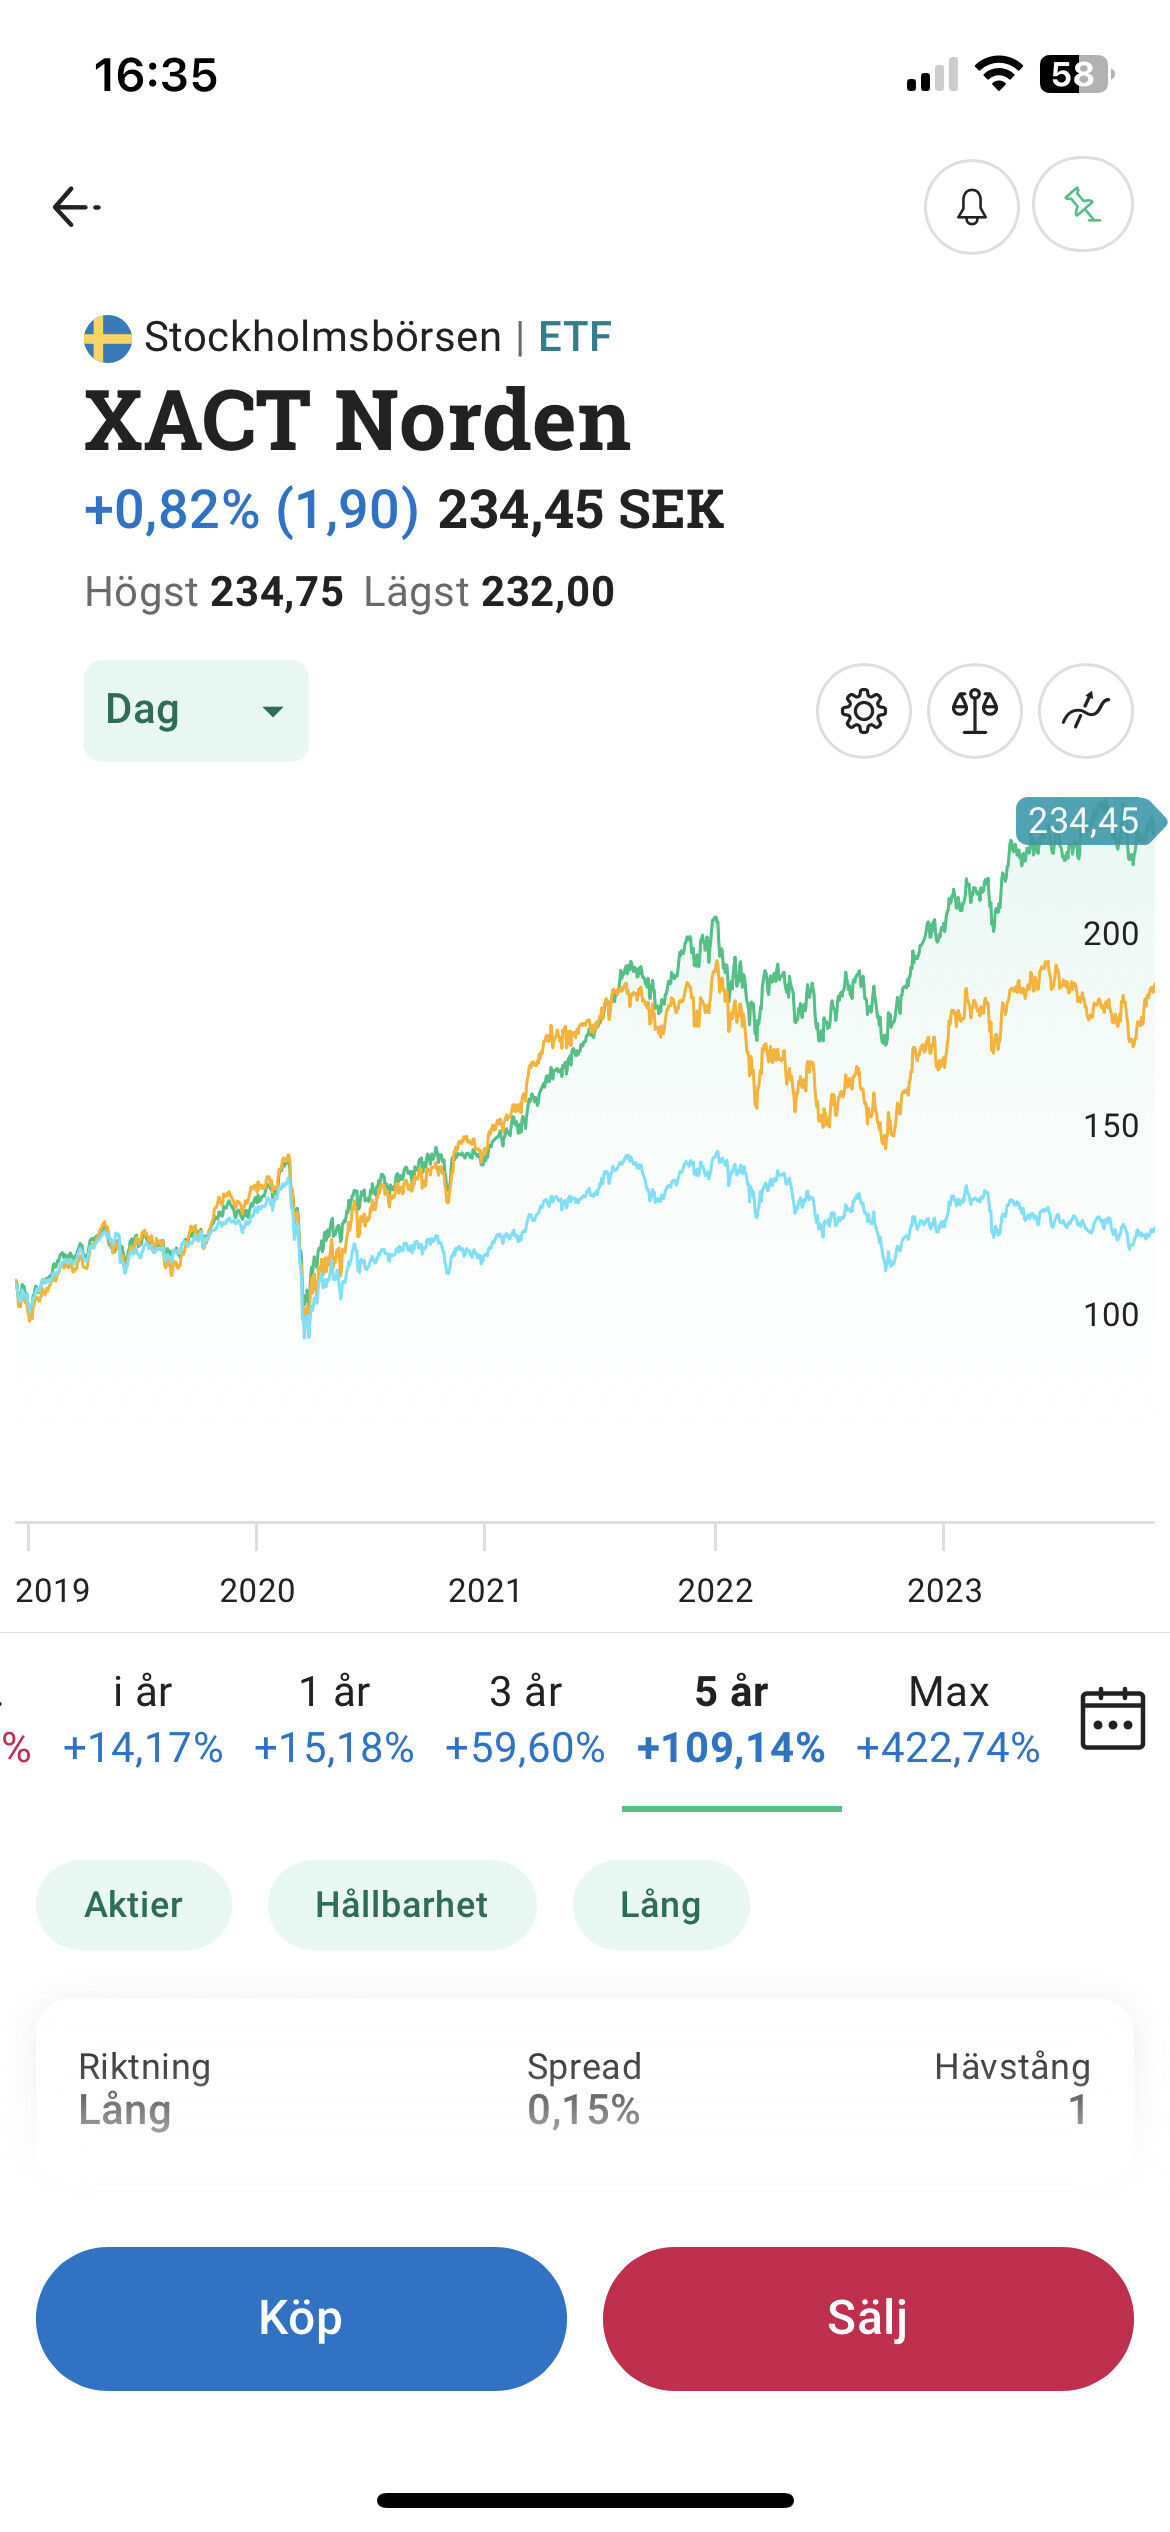Expand the Dag interval dropdown
1170x2532 pixels.
click(x=196, y=711)
